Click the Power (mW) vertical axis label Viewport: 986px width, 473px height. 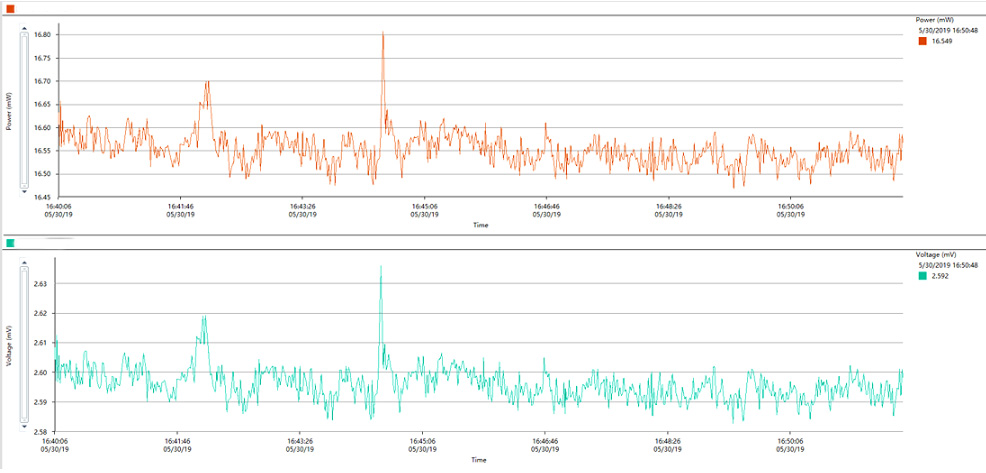9,111
